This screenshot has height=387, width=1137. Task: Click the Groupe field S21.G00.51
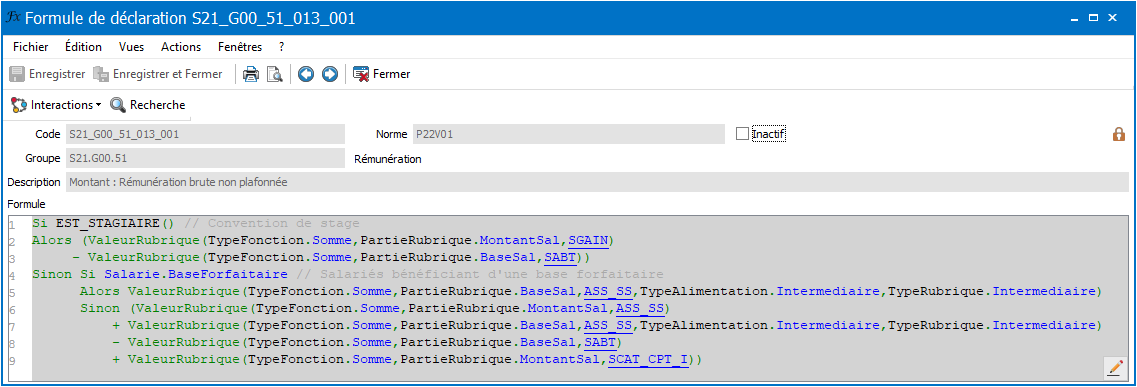coord(204,158)
